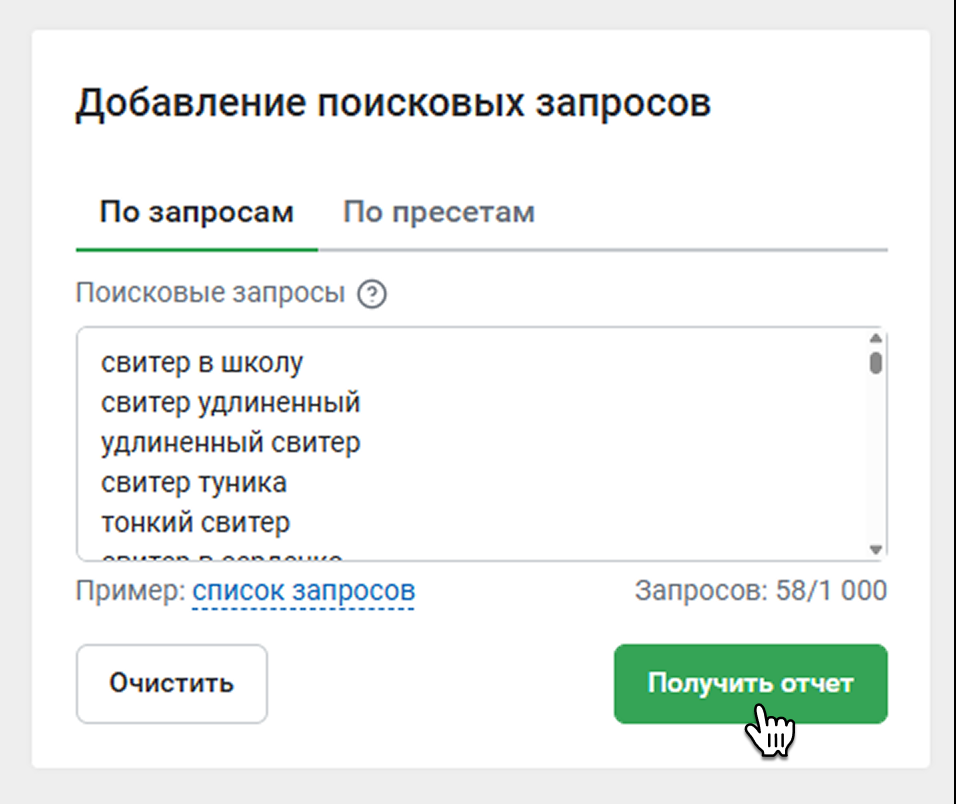Click the тонкий свитер query line
Viewport: 956px width, 804px height.
click(196, 522)
